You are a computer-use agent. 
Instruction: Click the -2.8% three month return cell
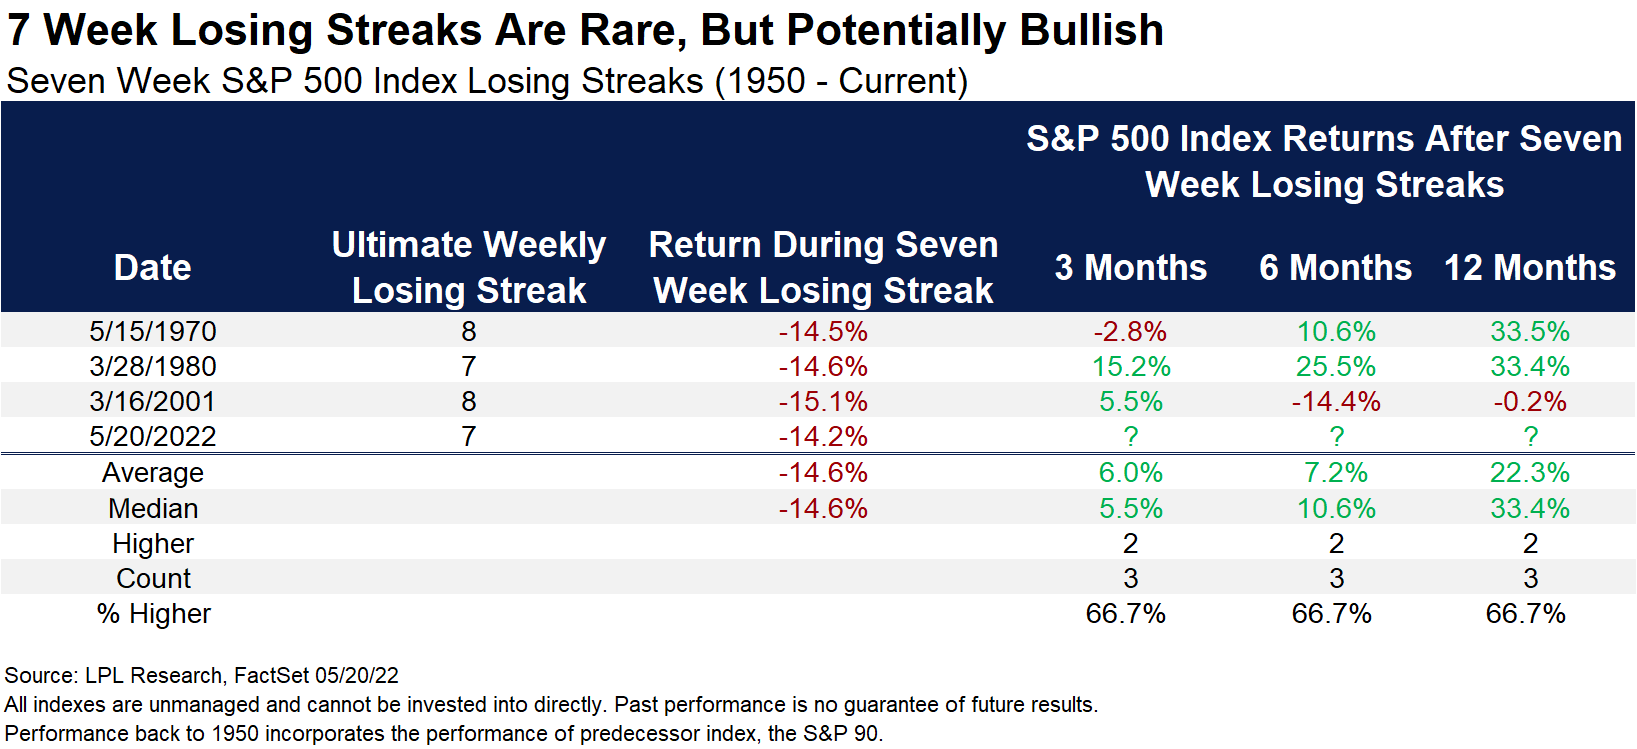1130,331
